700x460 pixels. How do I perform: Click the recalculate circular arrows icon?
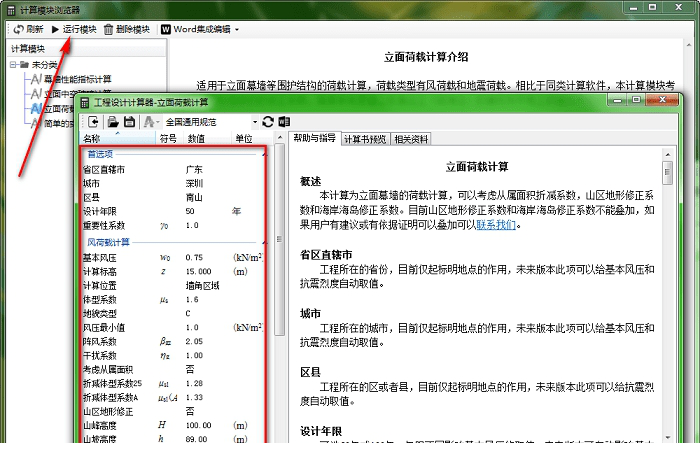click(x=268, y=121)
